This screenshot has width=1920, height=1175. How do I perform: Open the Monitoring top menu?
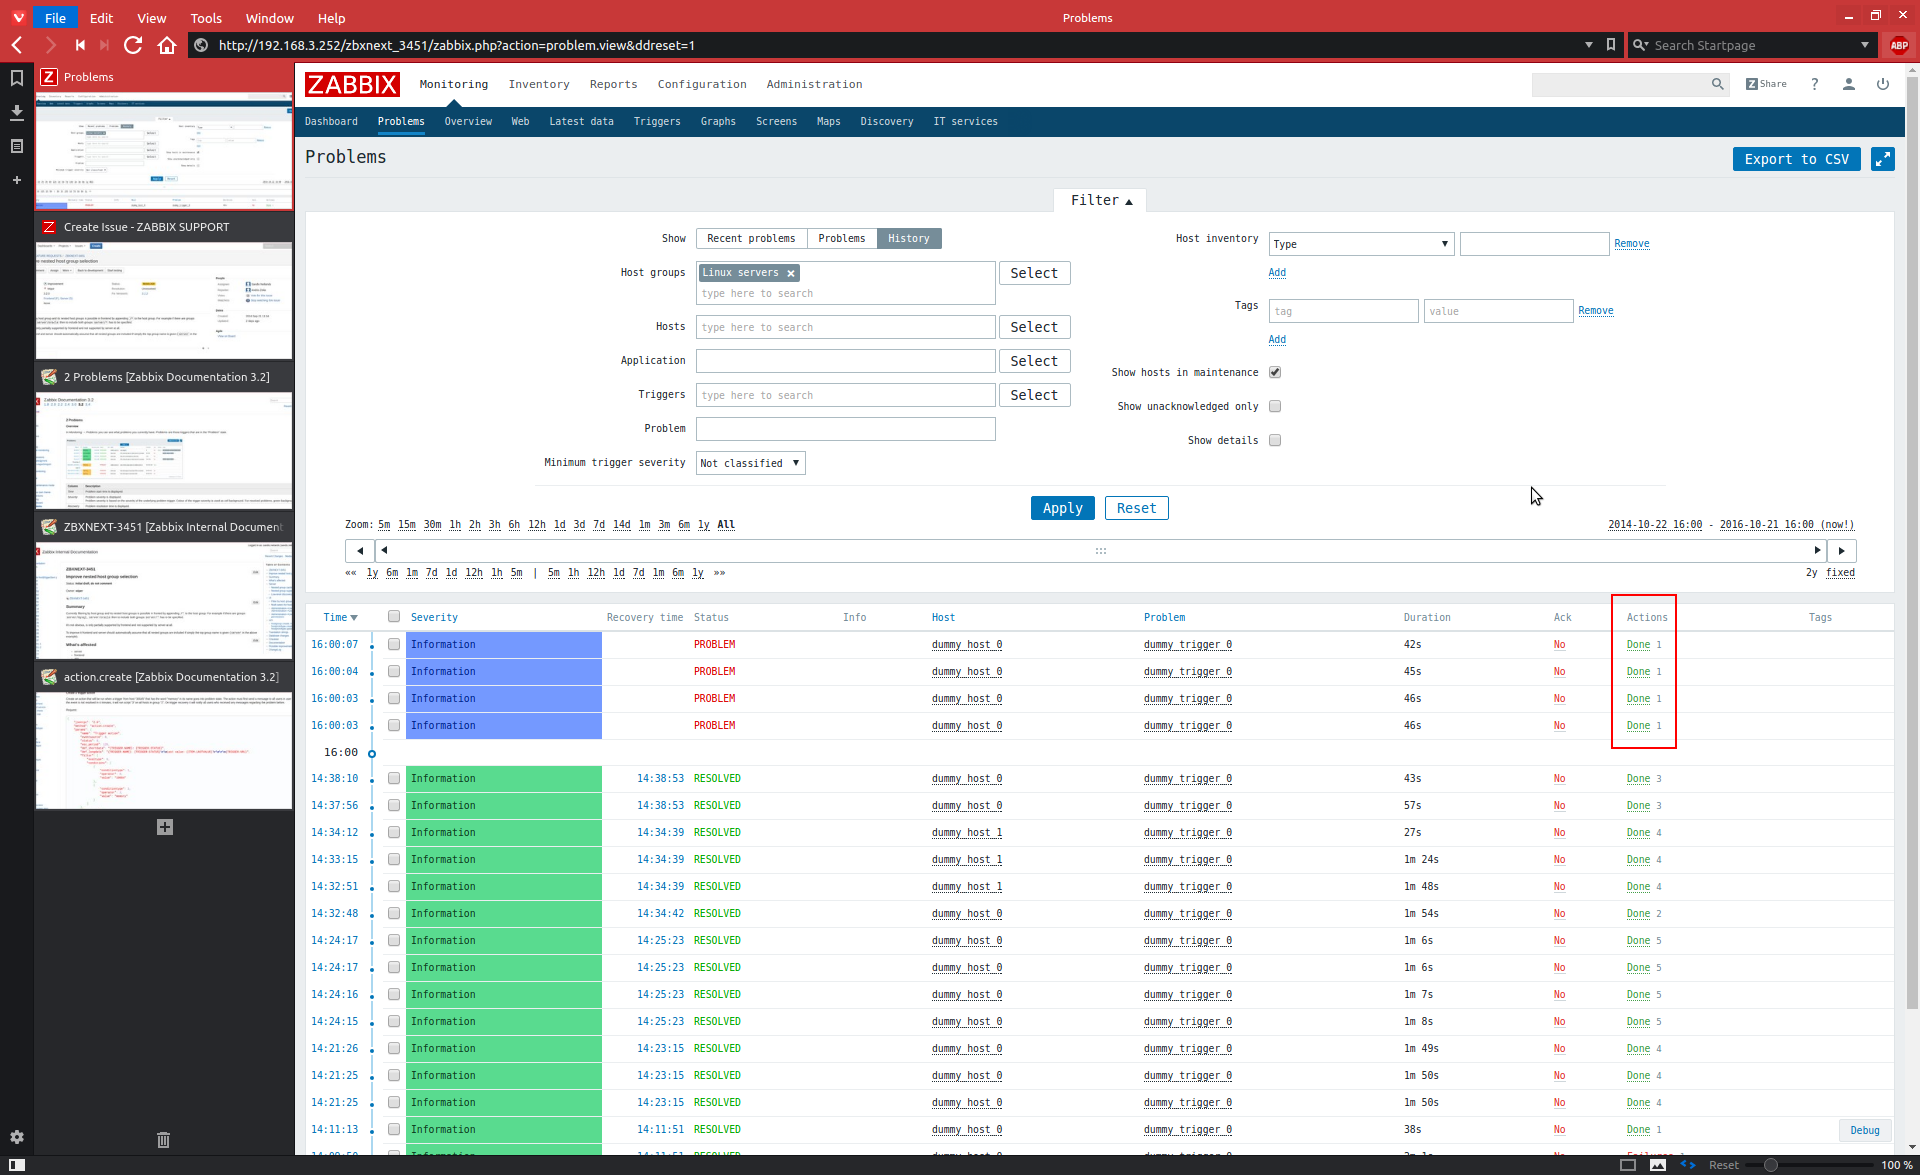click(x=454, y=84)
